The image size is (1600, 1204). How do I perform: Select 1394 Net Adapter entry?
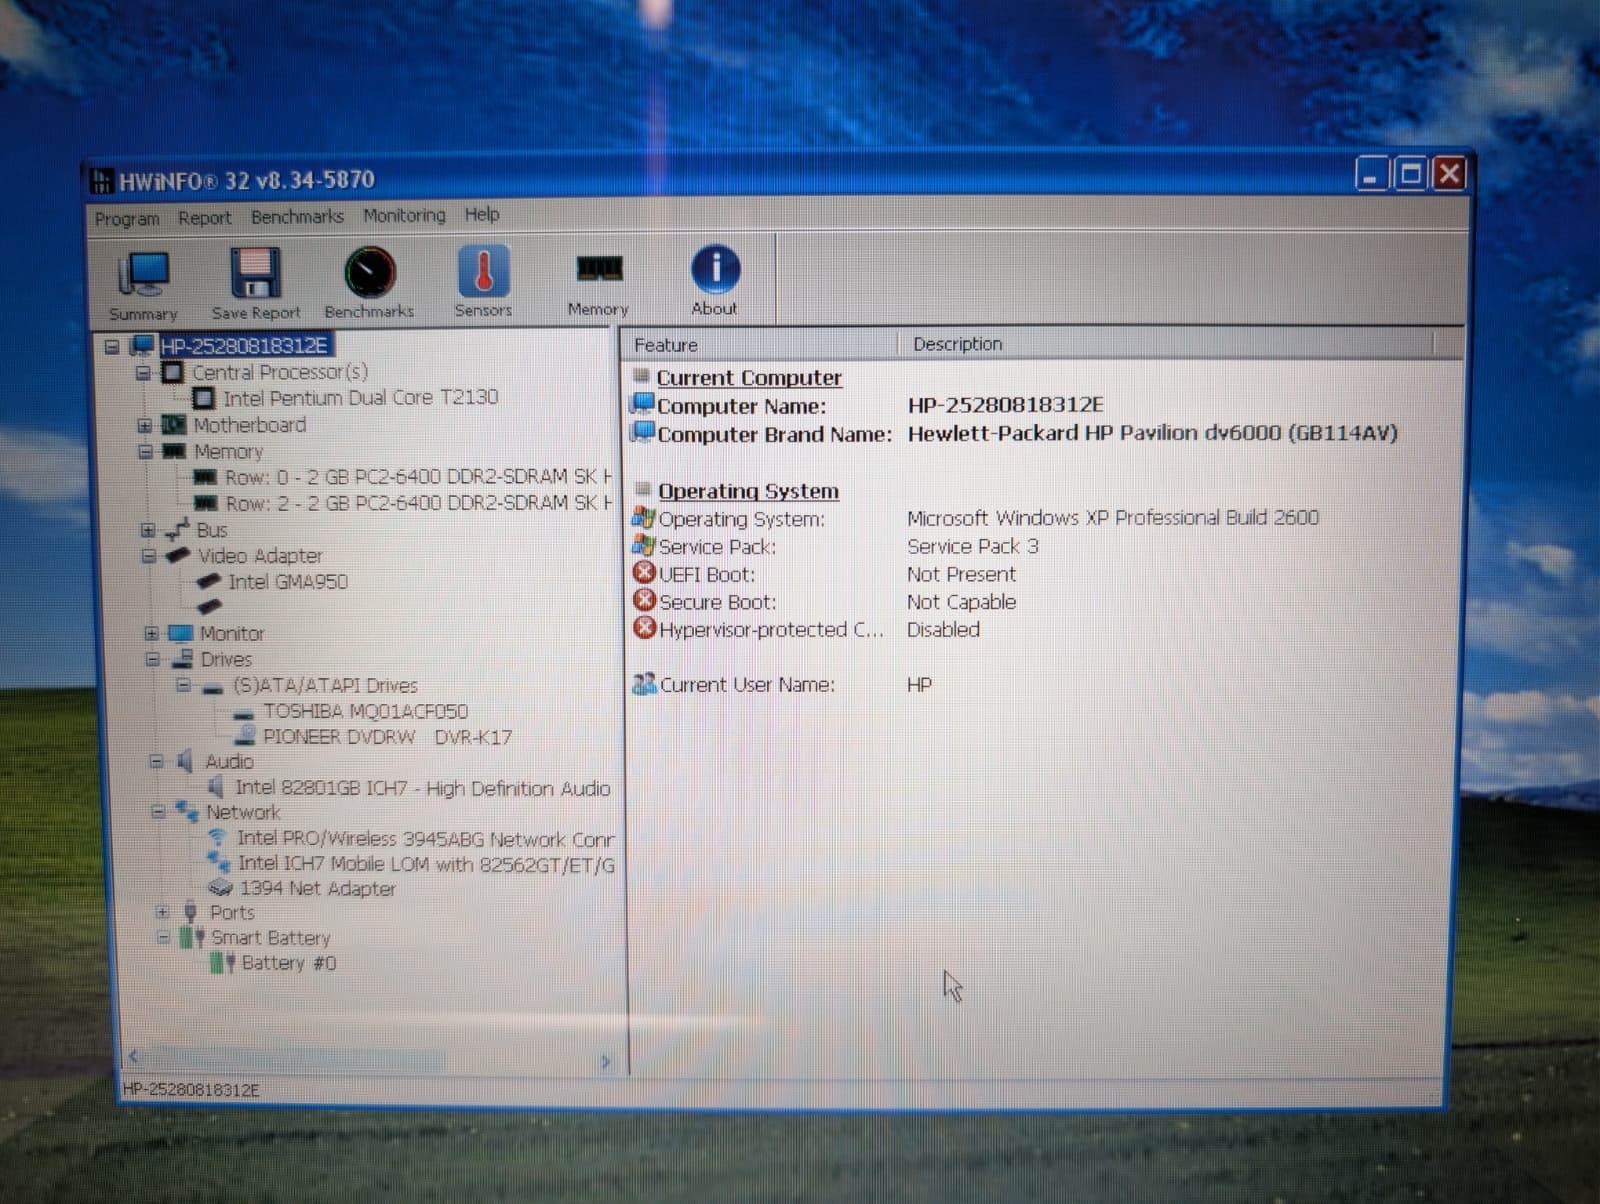tap(317, 888)
